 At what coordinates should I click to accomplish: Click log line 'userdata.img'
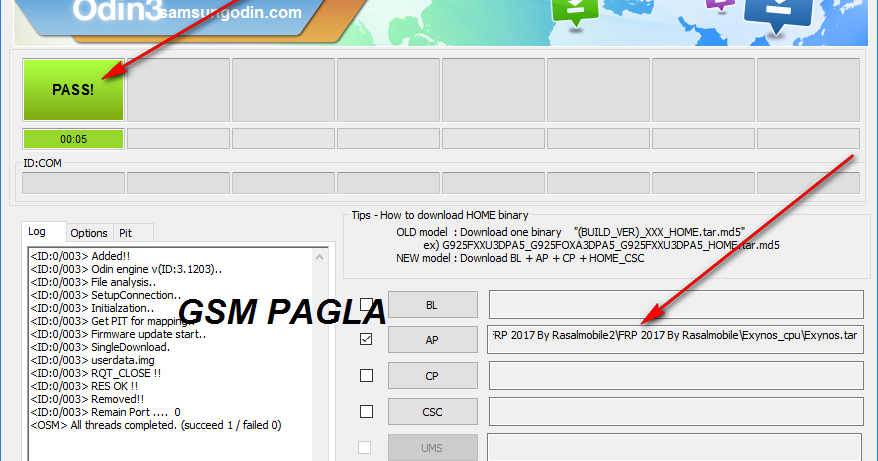tap(92, 360)
